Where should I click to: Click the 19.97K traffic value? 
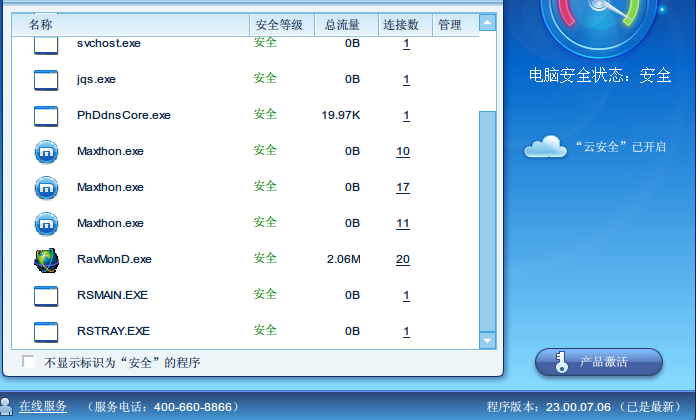pos(341,115)
